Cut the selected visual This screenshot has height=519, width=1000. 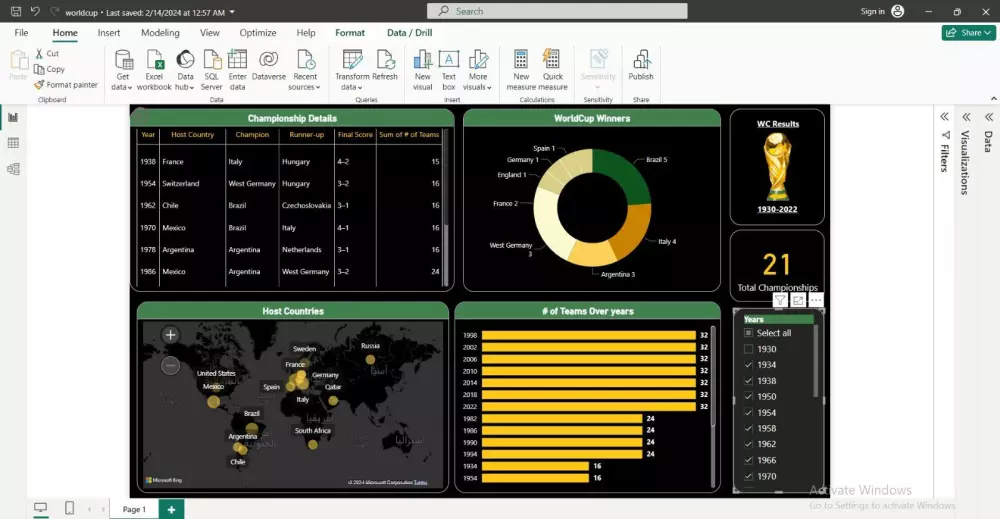tap(47, 54)
